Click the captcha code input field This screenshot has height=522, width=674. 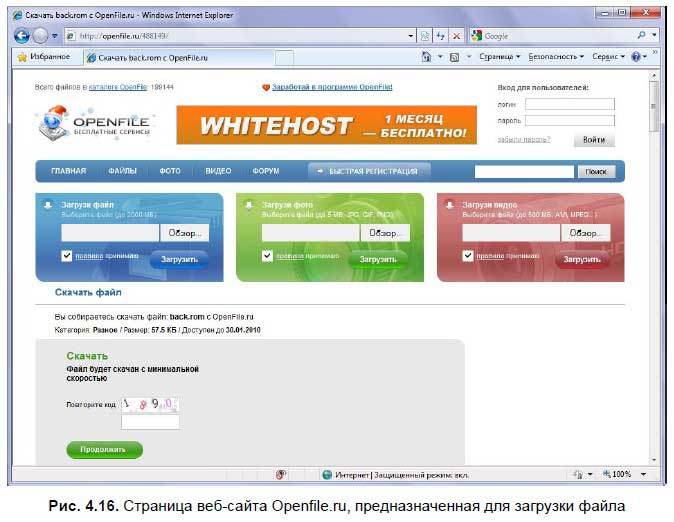(x=150, y=423)
